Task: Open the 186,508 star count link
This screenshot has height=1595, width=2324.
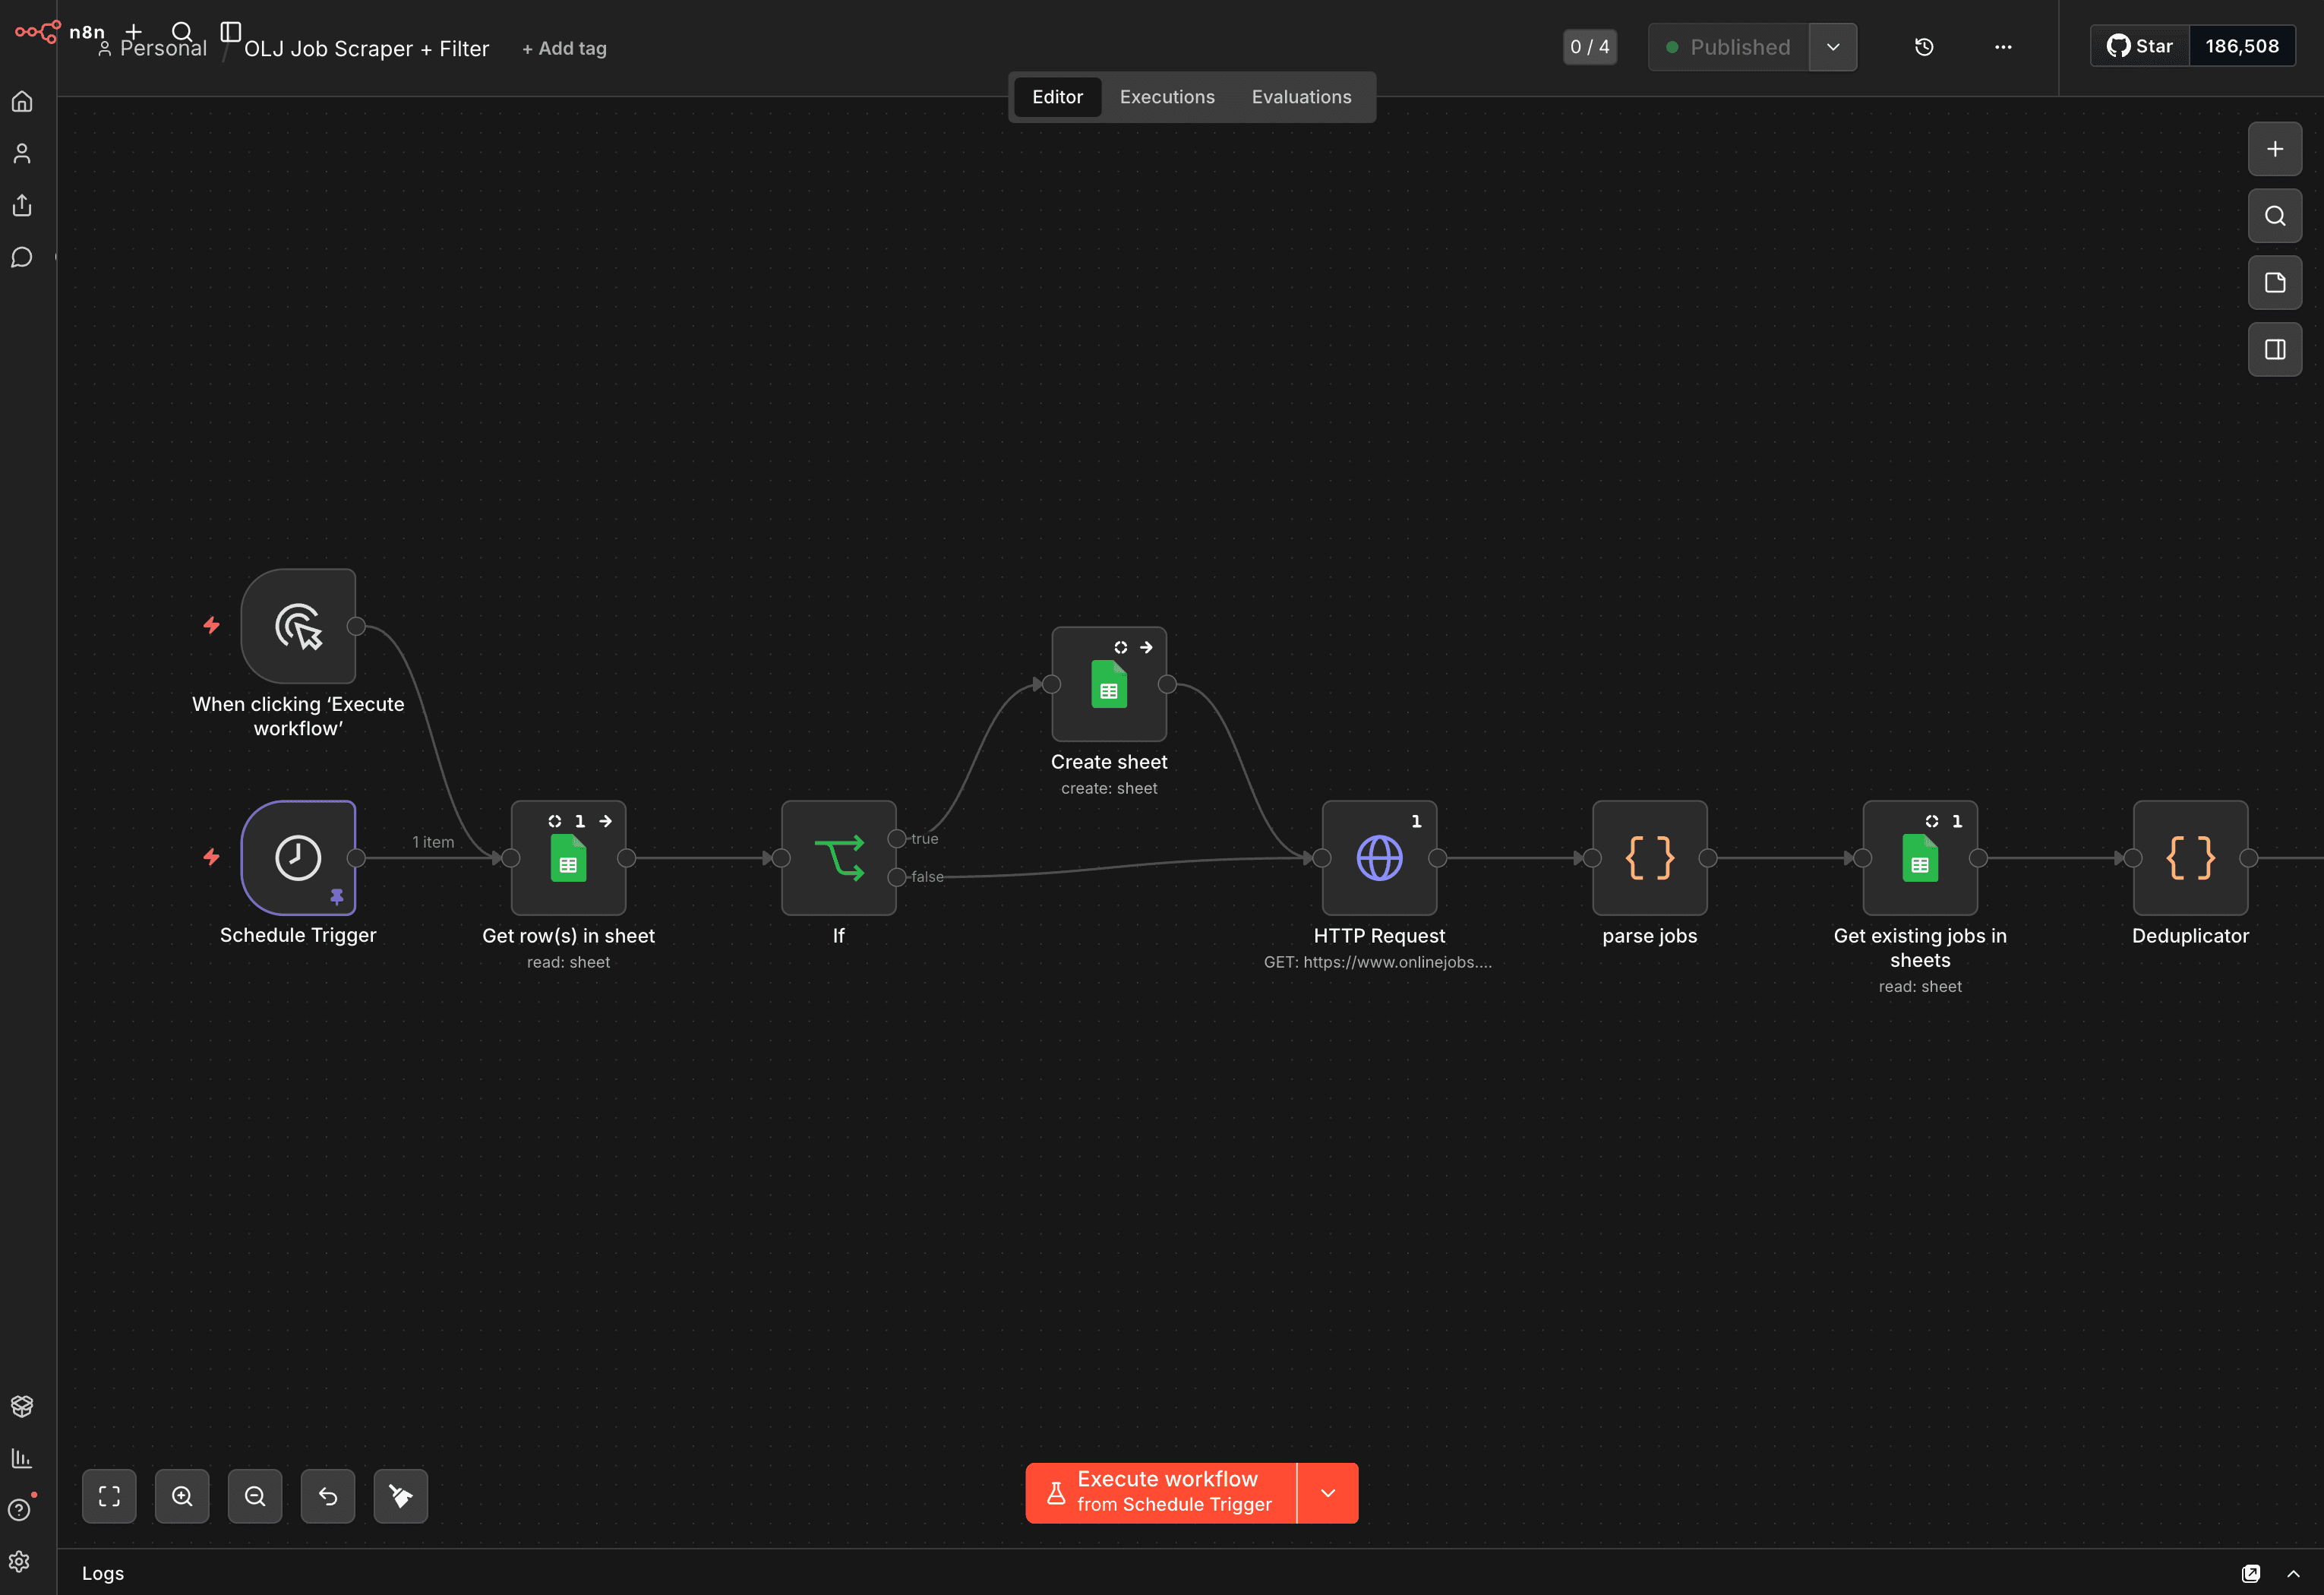Action: pyautogui.click(x=2242, y=46)
